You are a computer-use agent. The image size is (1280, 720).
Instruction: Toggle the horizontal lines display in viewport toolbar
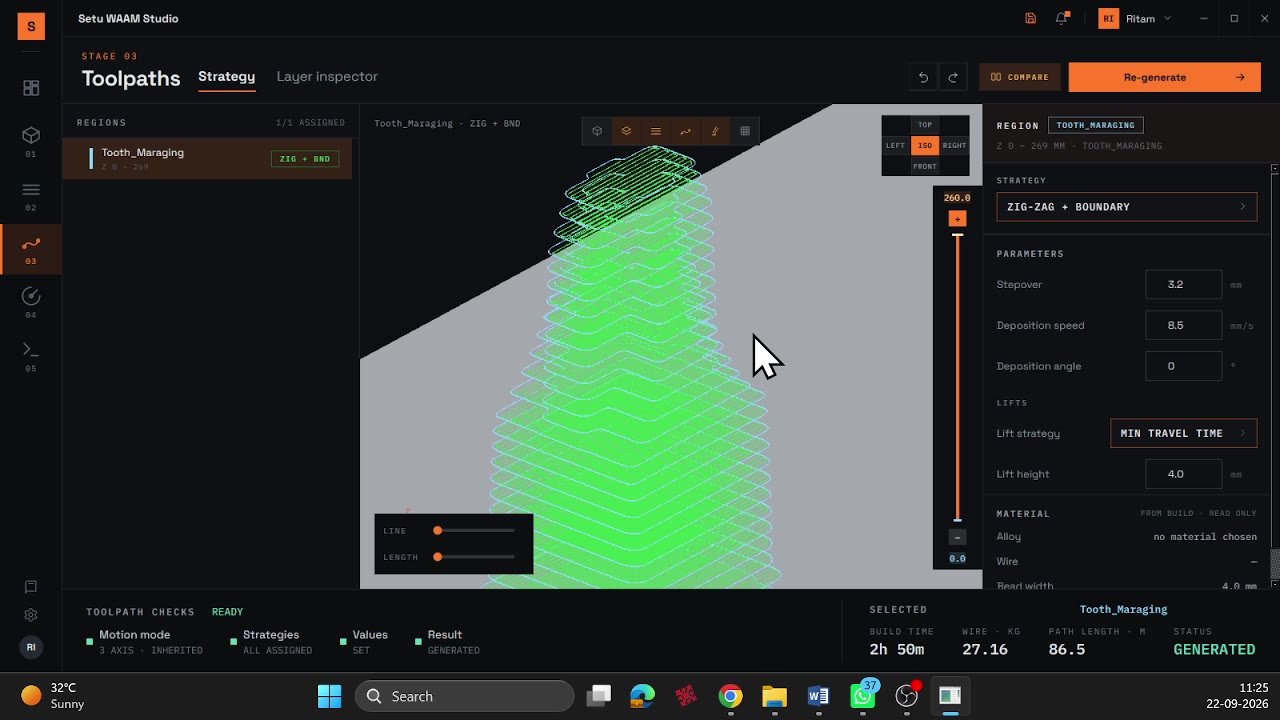pos(656,131)
